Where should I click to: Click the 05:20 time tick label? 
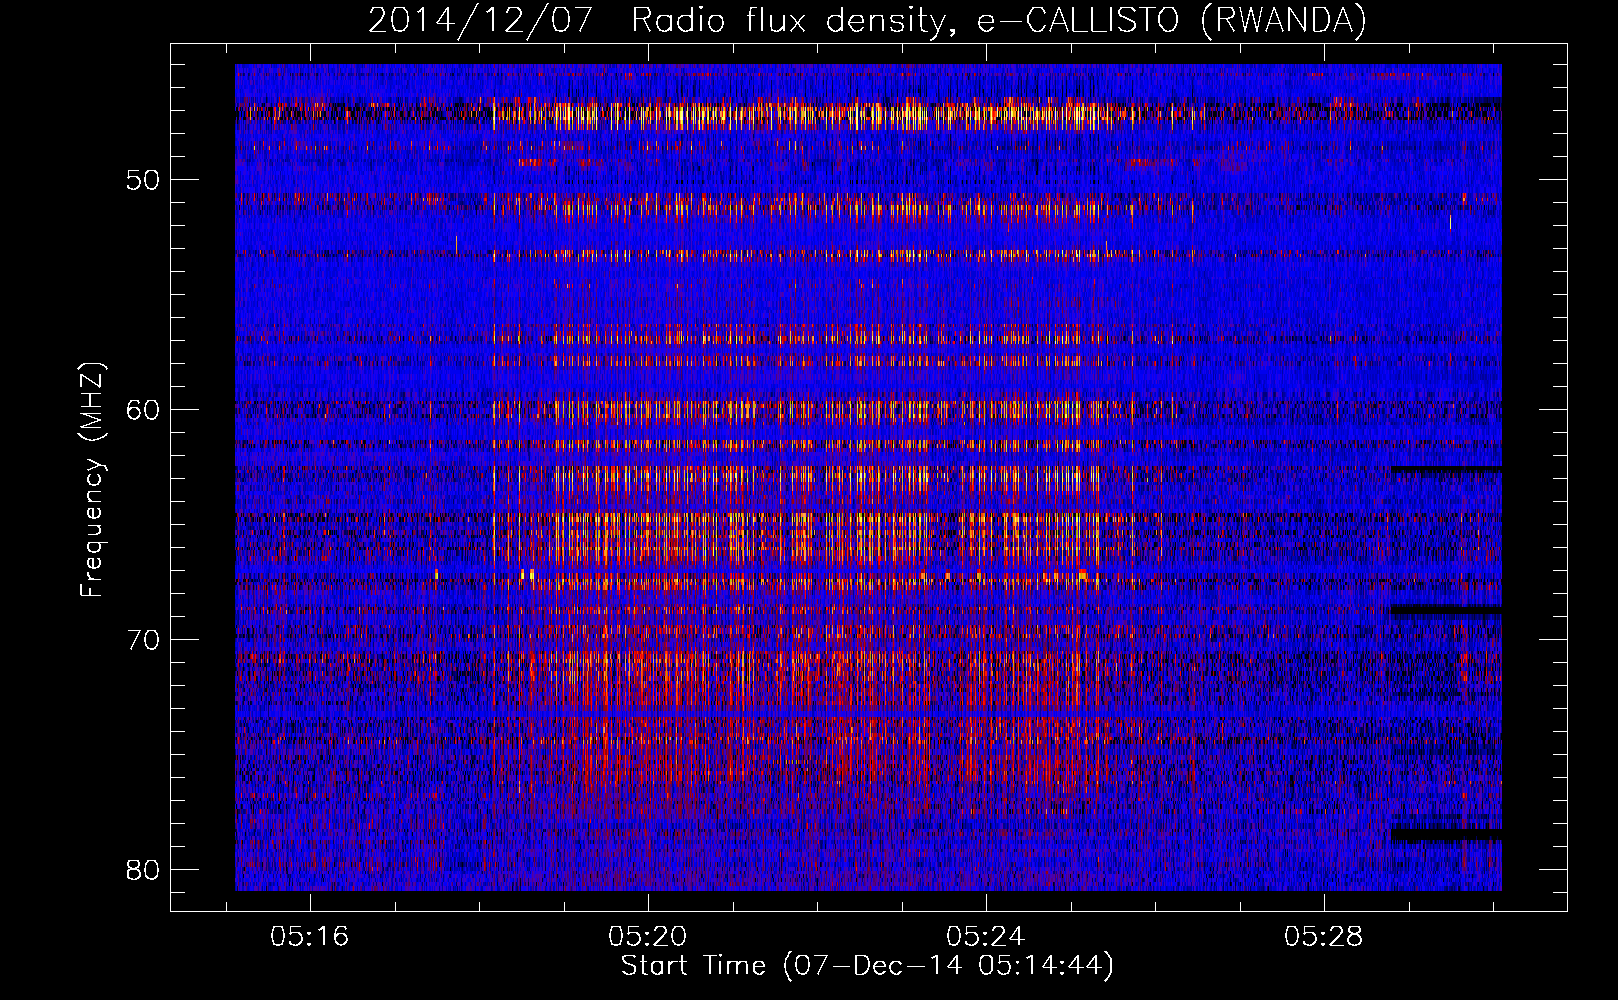pos(648,937)
